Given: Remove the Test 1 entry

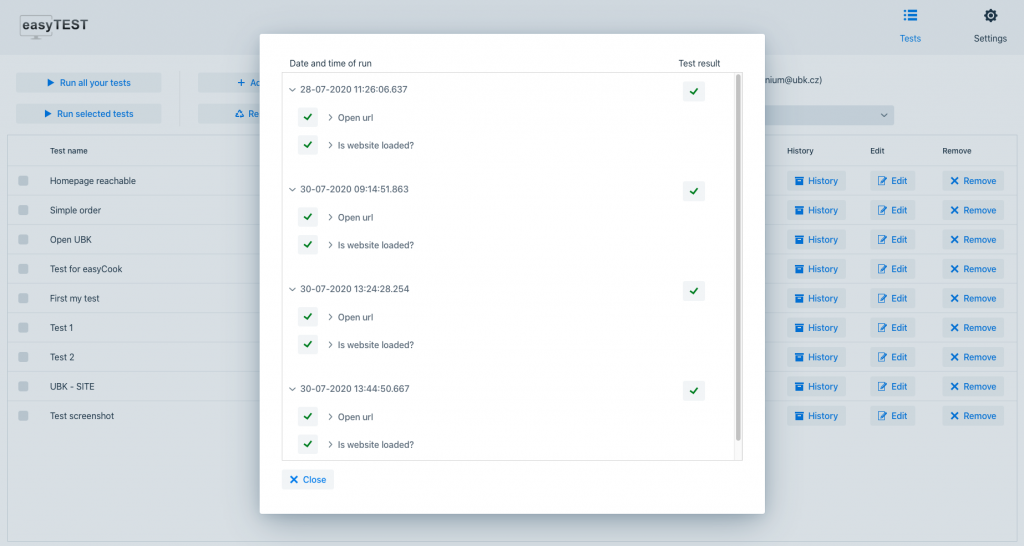Looking at the screenshot, I should (973, 328).
